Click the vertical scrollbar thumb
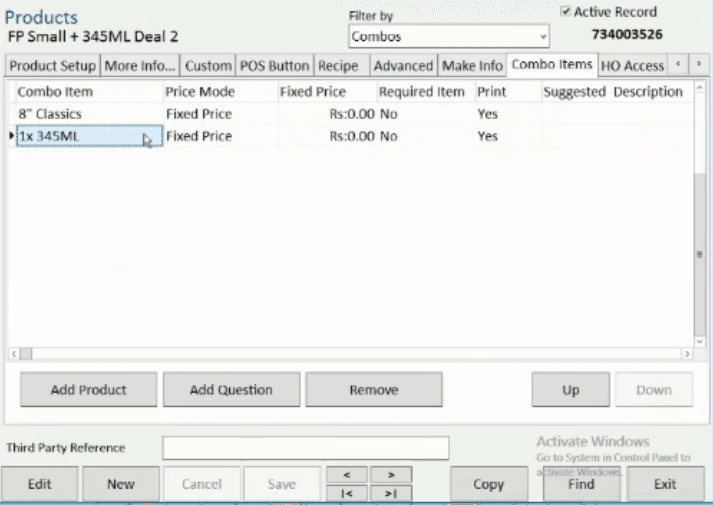 [x=700, y=254]
